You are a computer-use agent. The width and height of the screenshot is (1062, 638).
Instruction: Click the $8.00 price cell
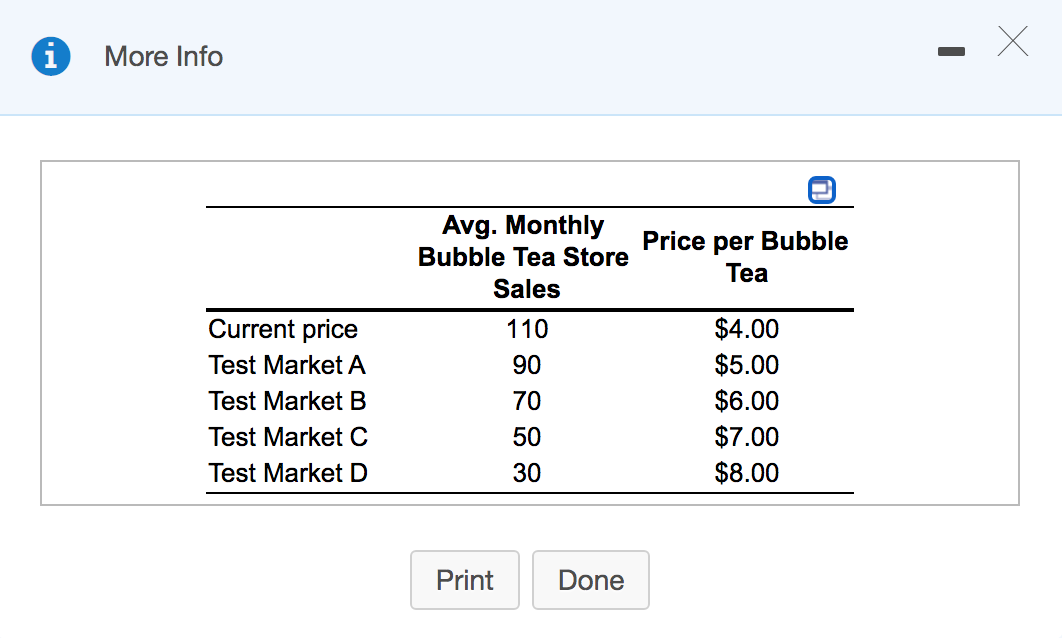(746, 473)
